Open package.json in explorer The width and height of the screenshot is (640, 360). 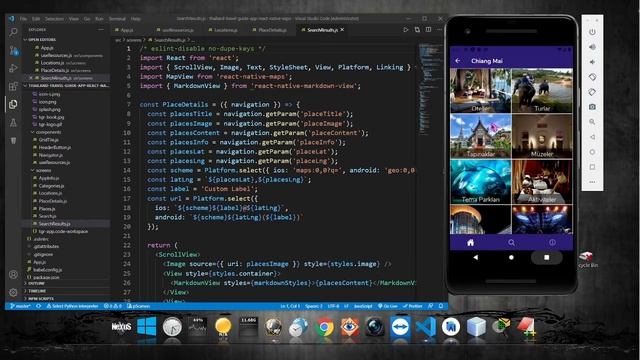pos(46,277)
